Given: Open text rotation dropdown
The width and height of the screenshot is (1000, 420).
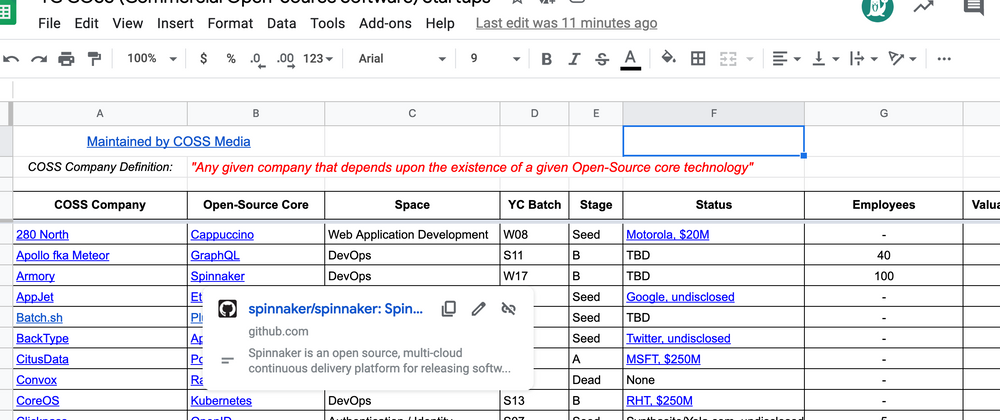Looking at the screenshot, I should pyautogui.click(x=902, y=59).
